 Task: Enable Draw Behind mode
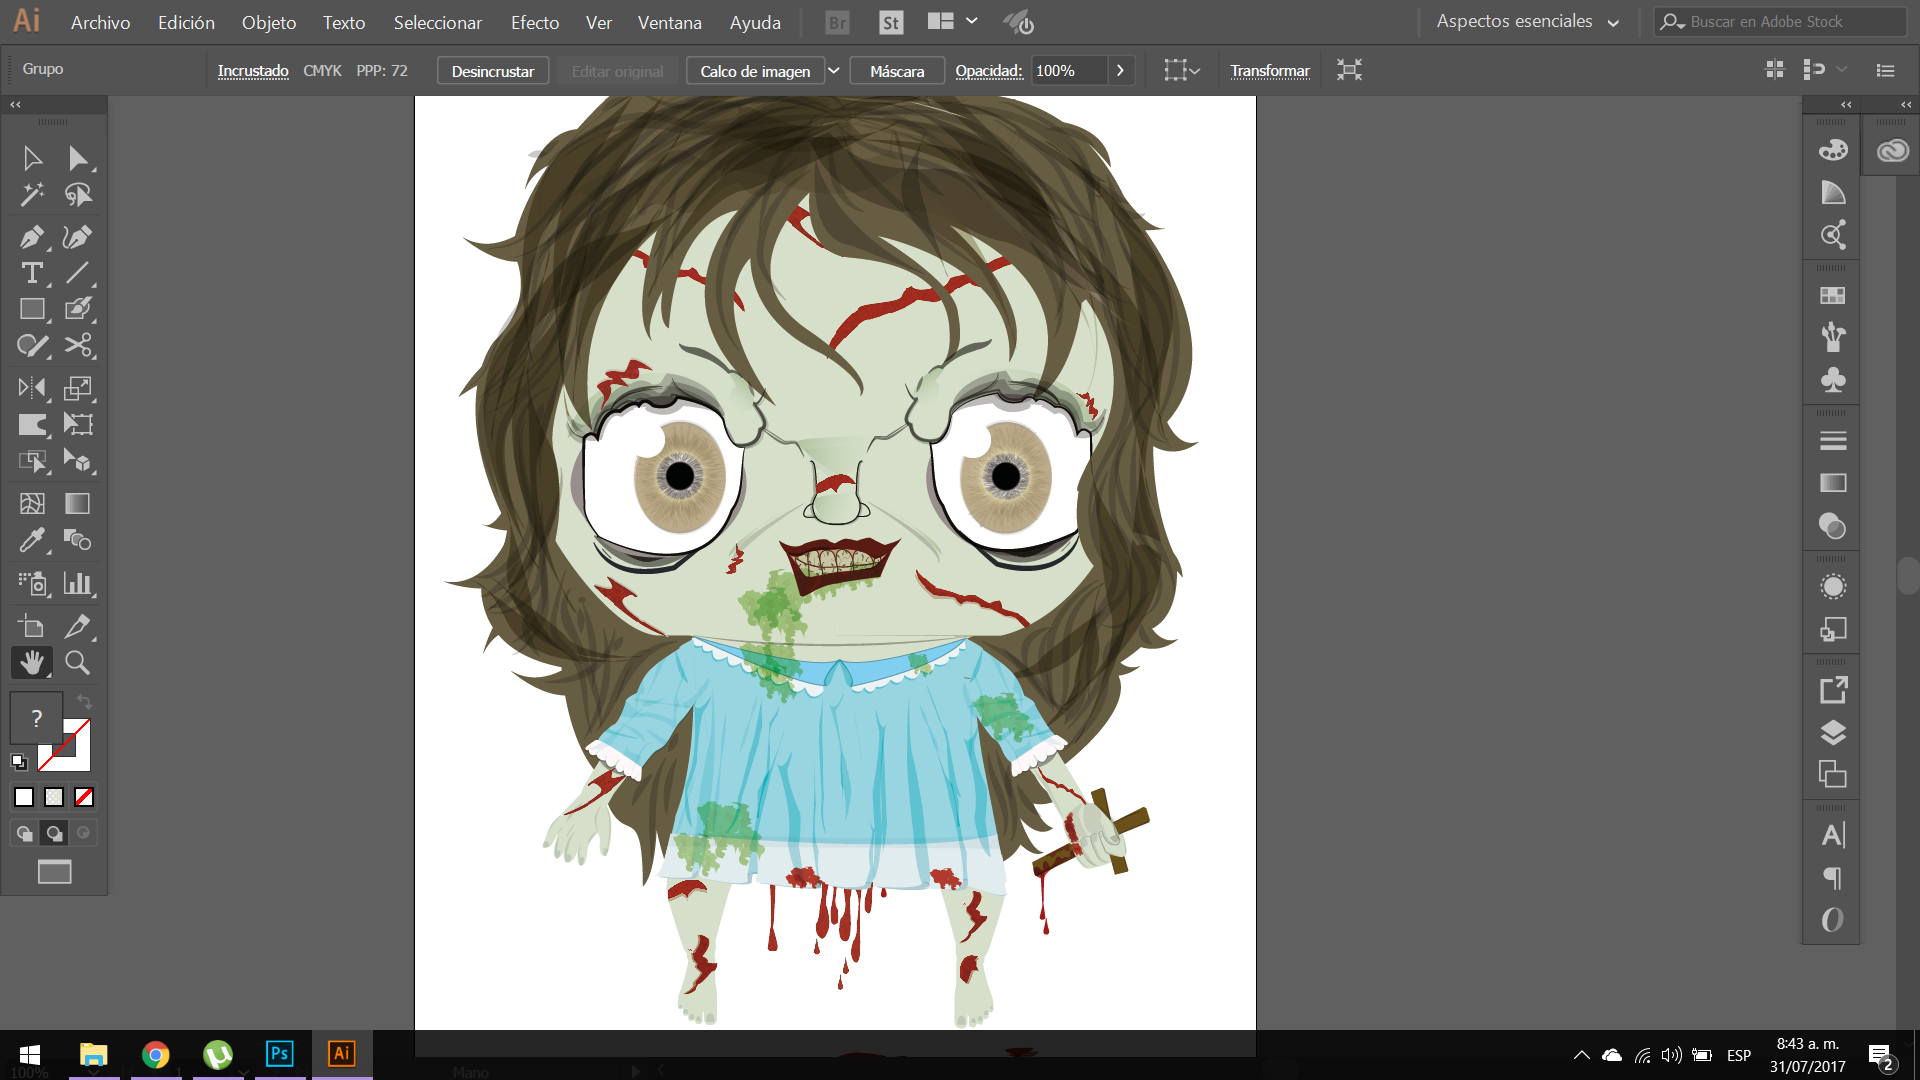point(54,833)
